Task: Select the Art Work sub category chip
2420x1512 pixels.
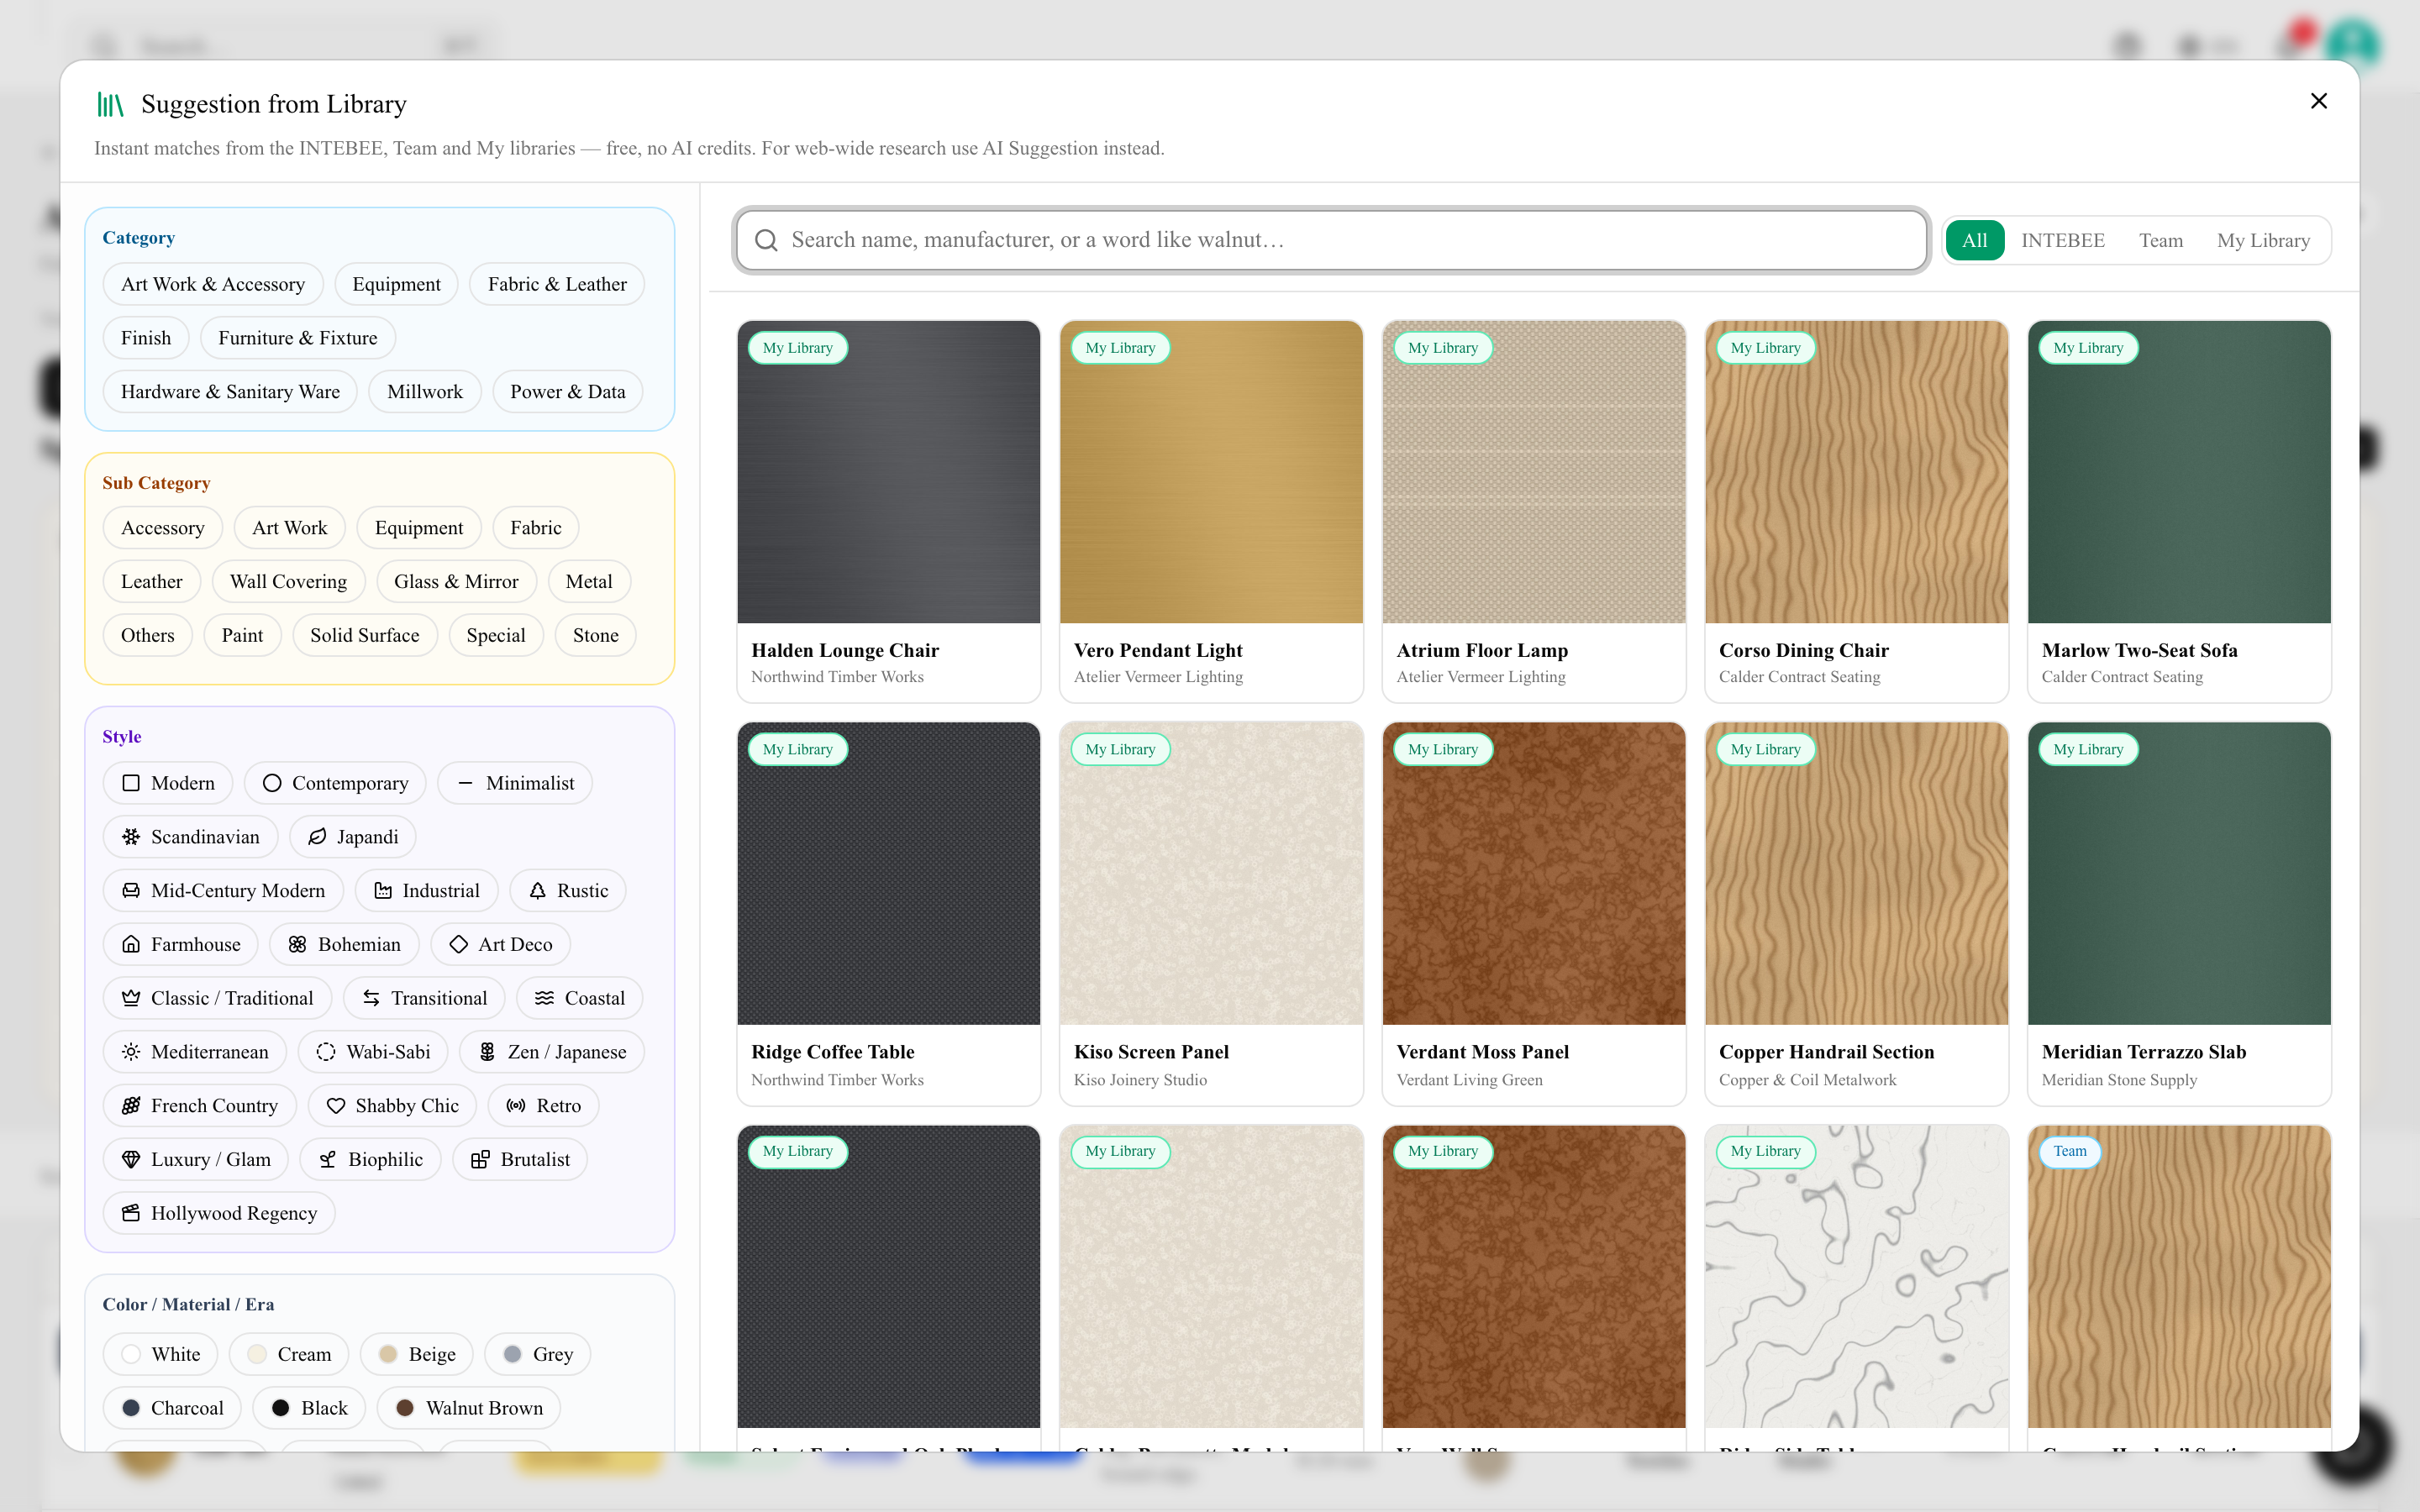Action: pyautogui.click(x=289, y=528)
